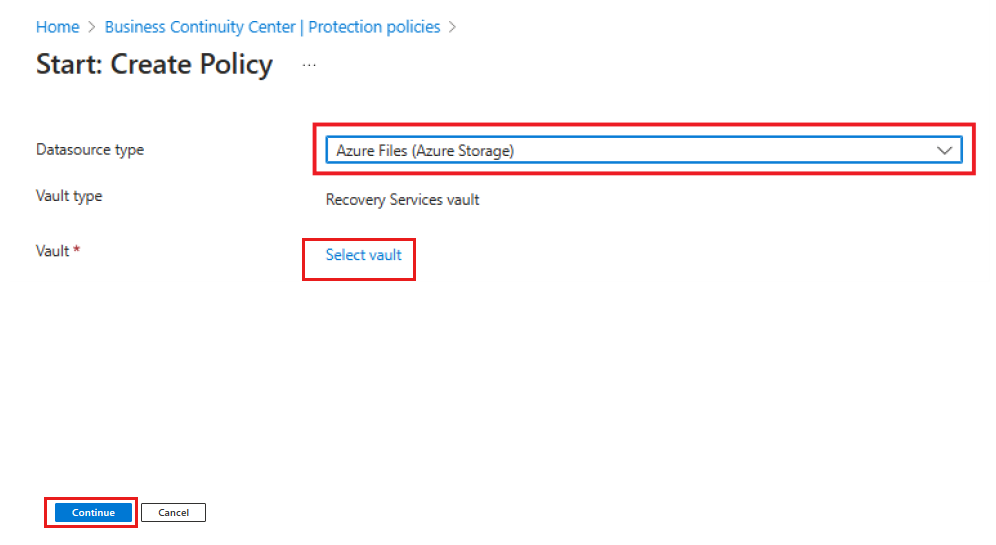
Task: Open the ellipsis more options beside the title
Action: [309, 65]
